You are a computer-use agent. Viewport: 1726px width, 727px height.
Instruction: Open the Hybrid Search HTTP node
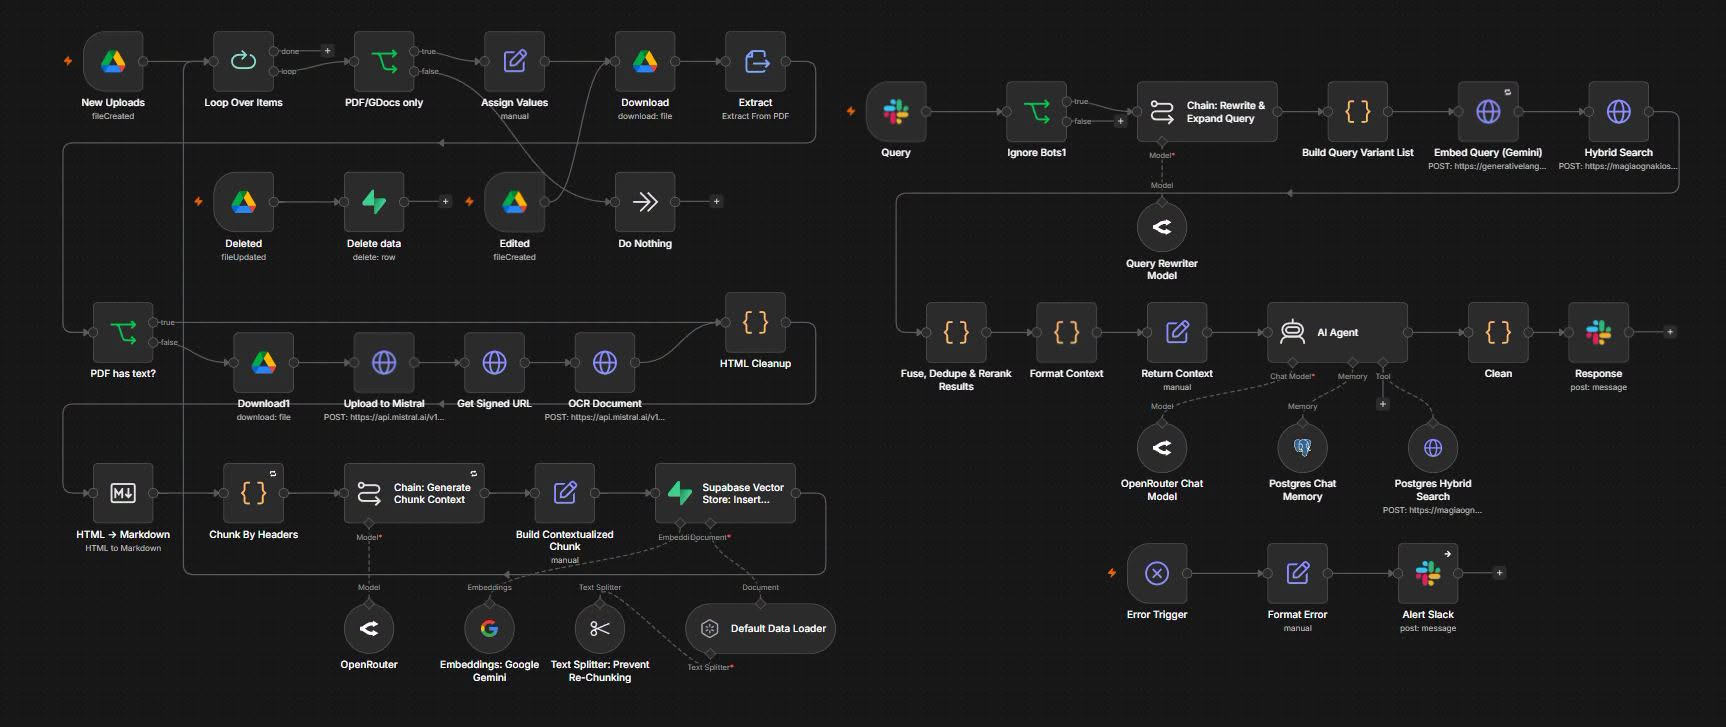(1618, 112)
